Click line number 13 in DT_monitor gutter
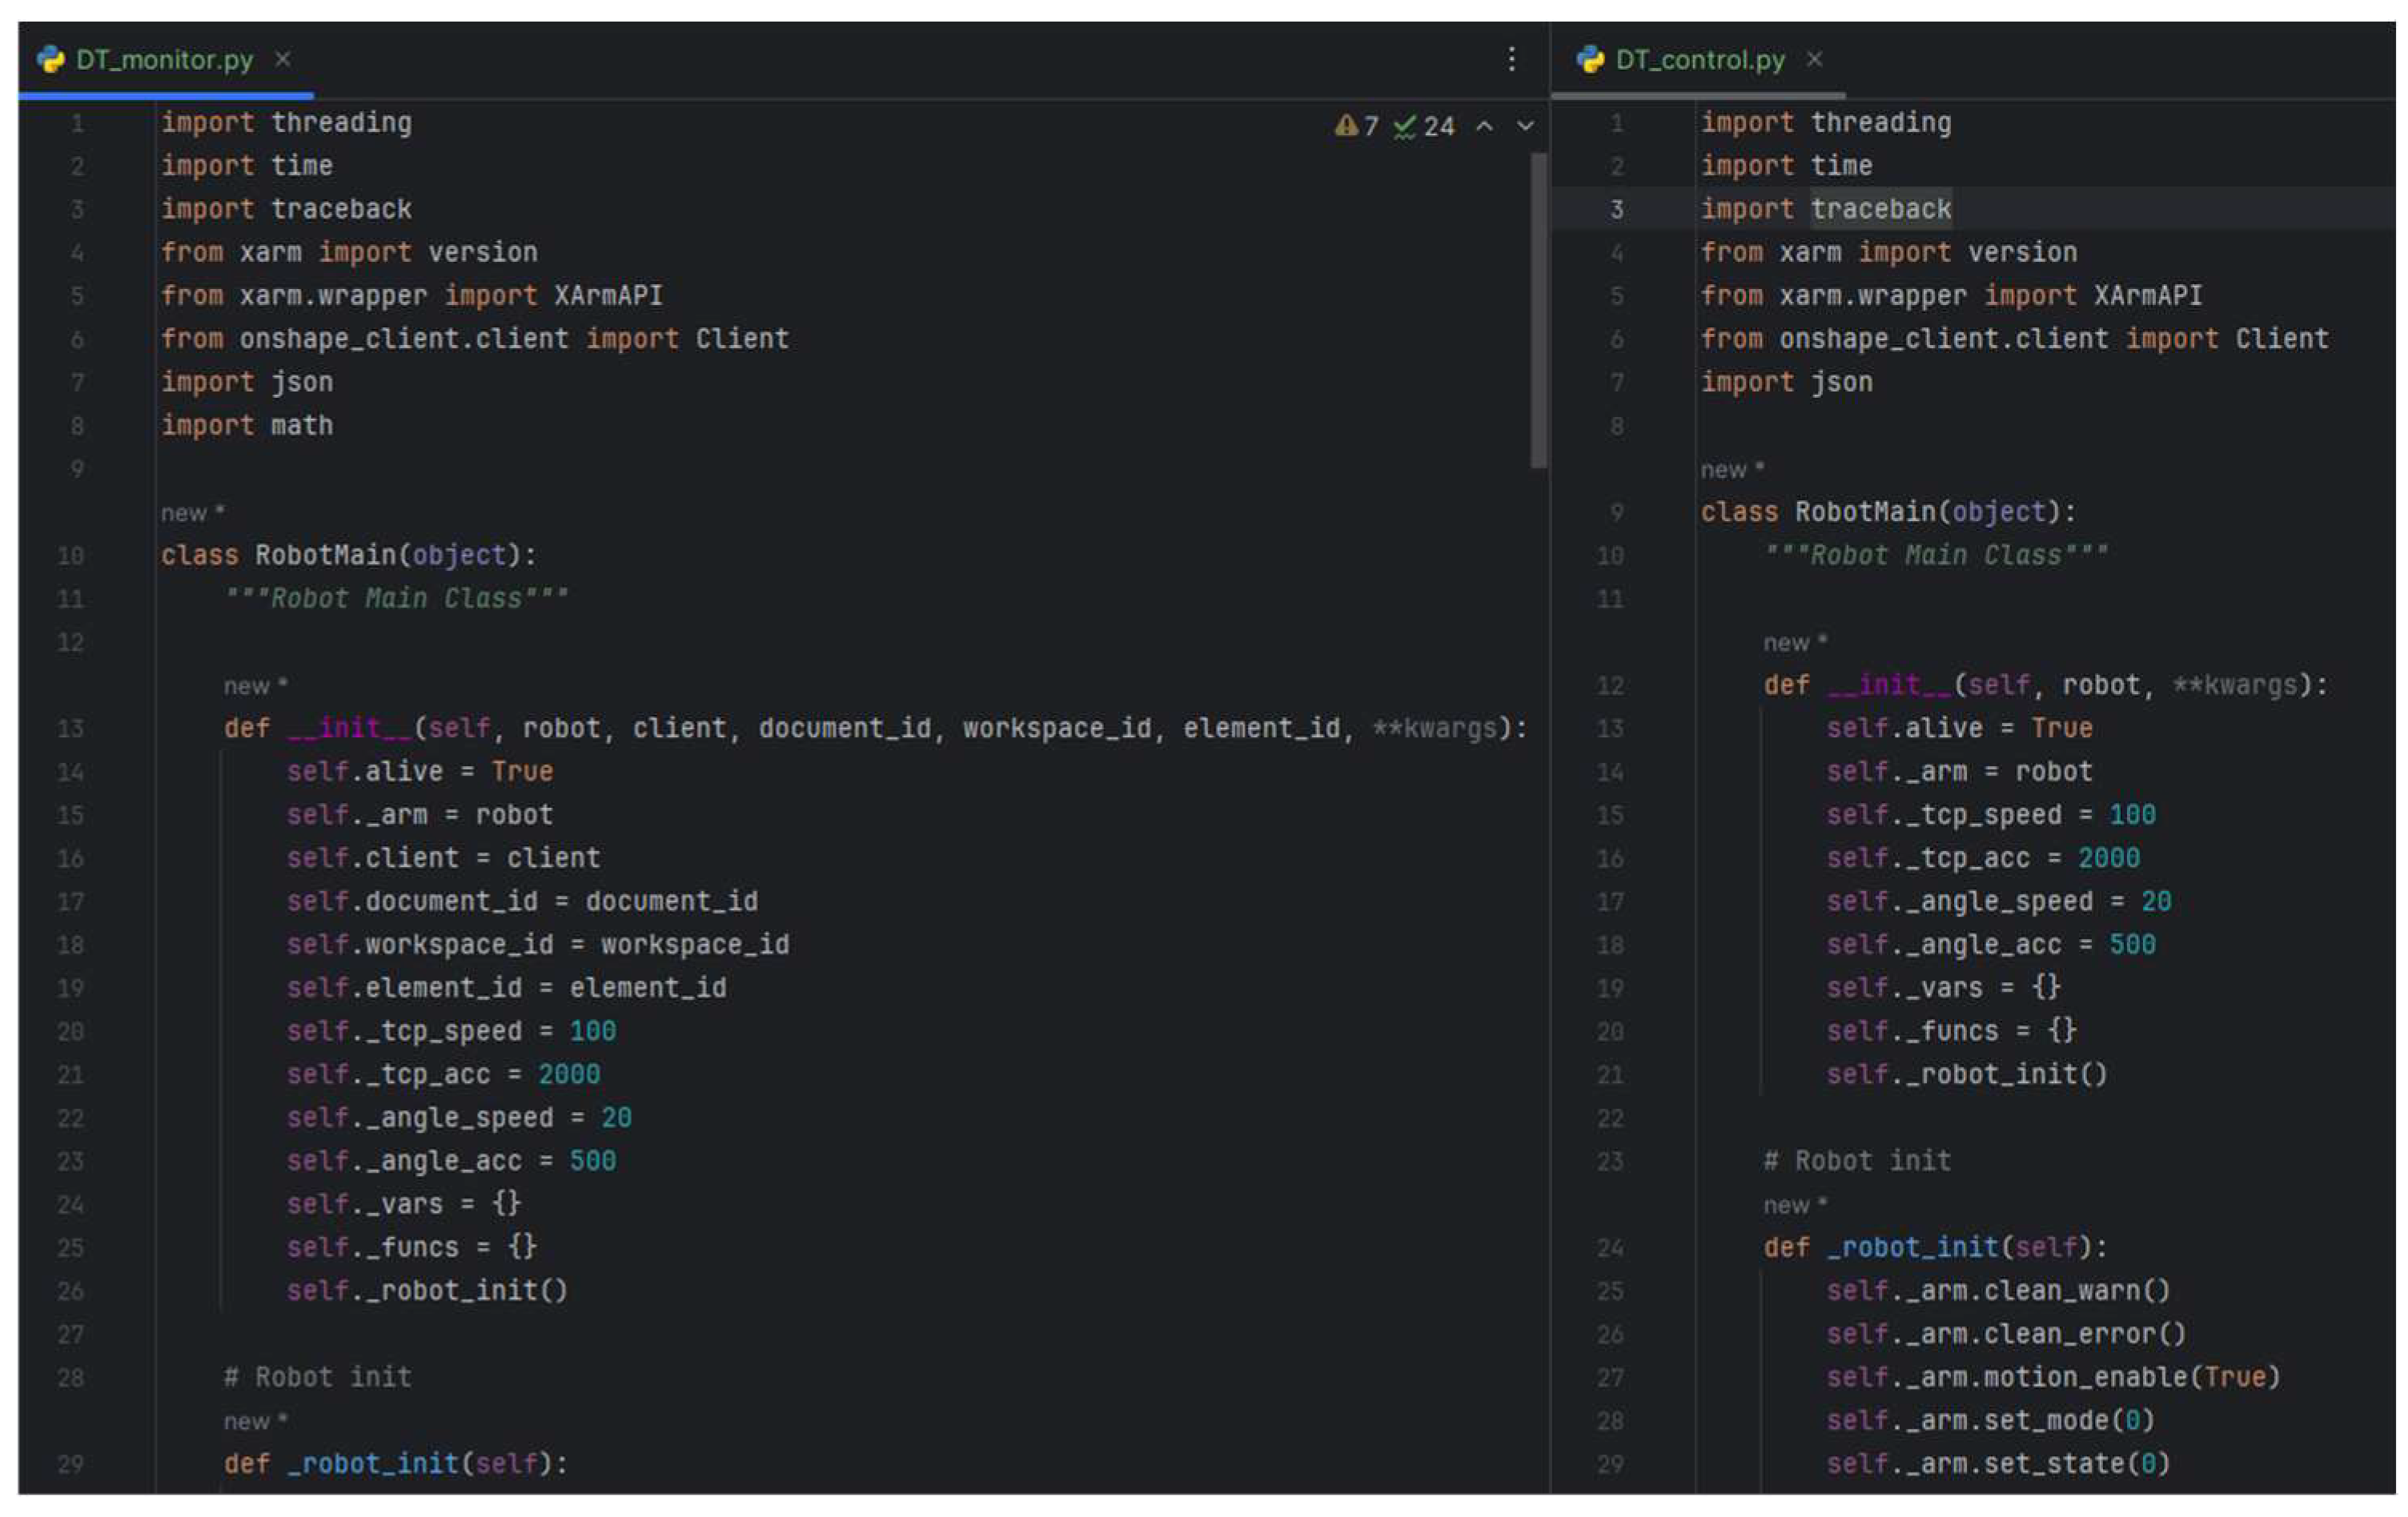 point(71,729)
